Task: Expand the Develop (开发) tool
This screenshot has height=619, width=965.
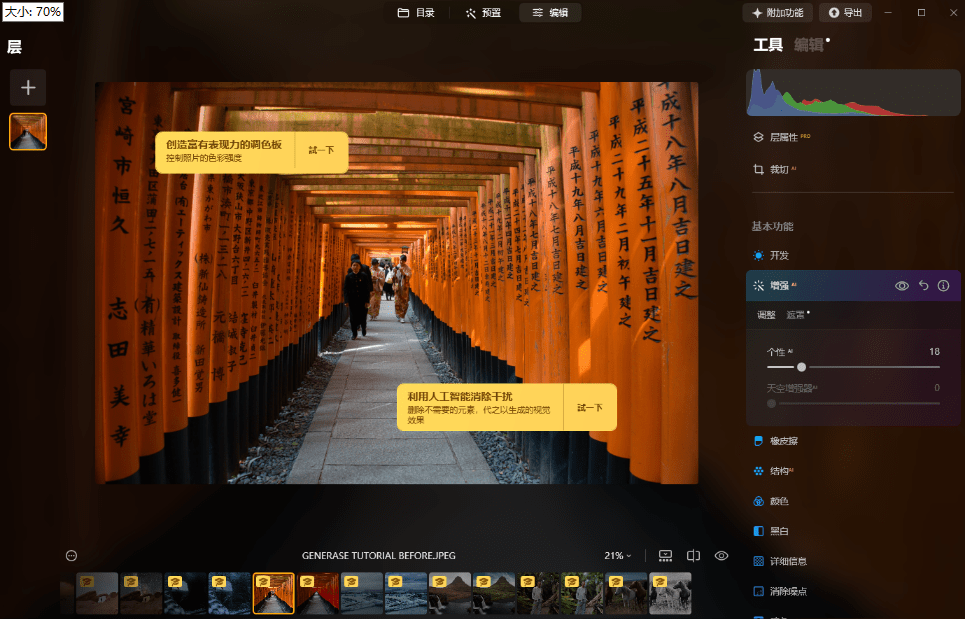Action: coord(778,255)
